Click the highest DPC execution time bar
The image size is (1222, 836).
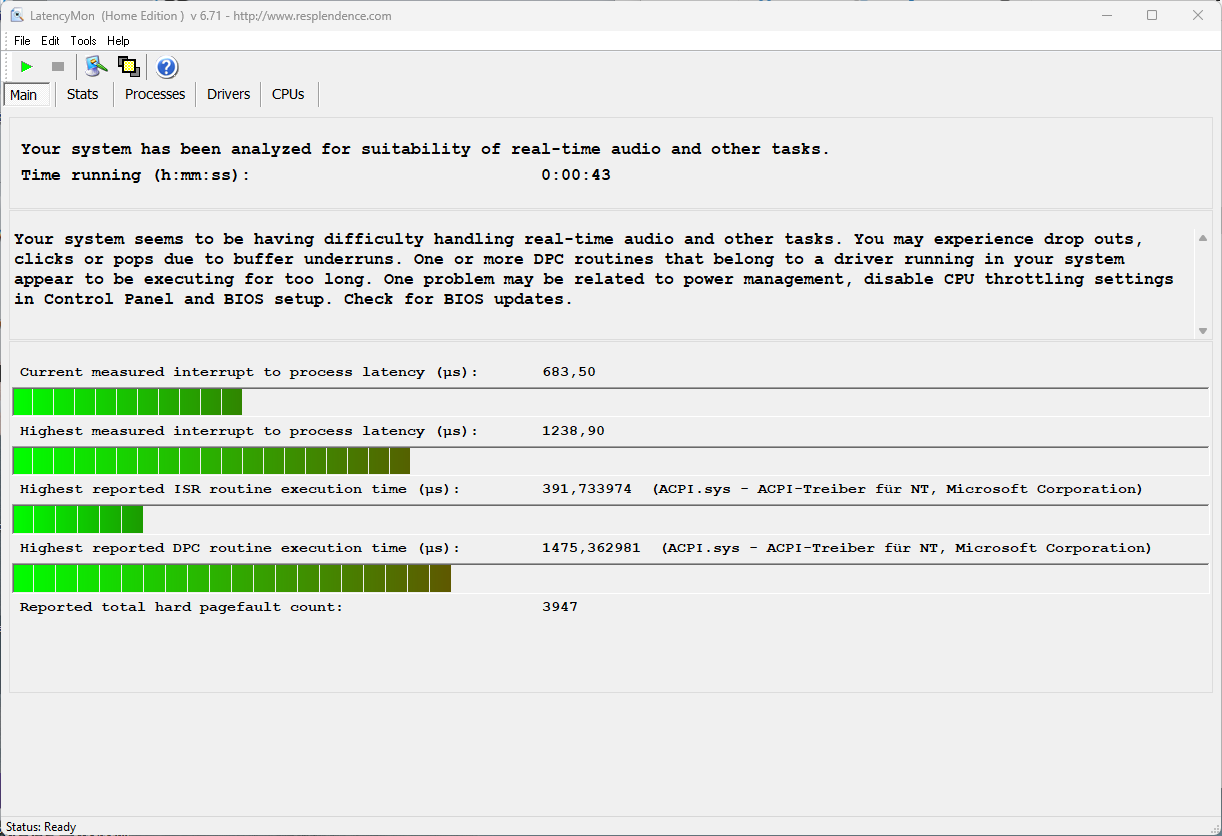pyautogui.click(x=610, y=578)
